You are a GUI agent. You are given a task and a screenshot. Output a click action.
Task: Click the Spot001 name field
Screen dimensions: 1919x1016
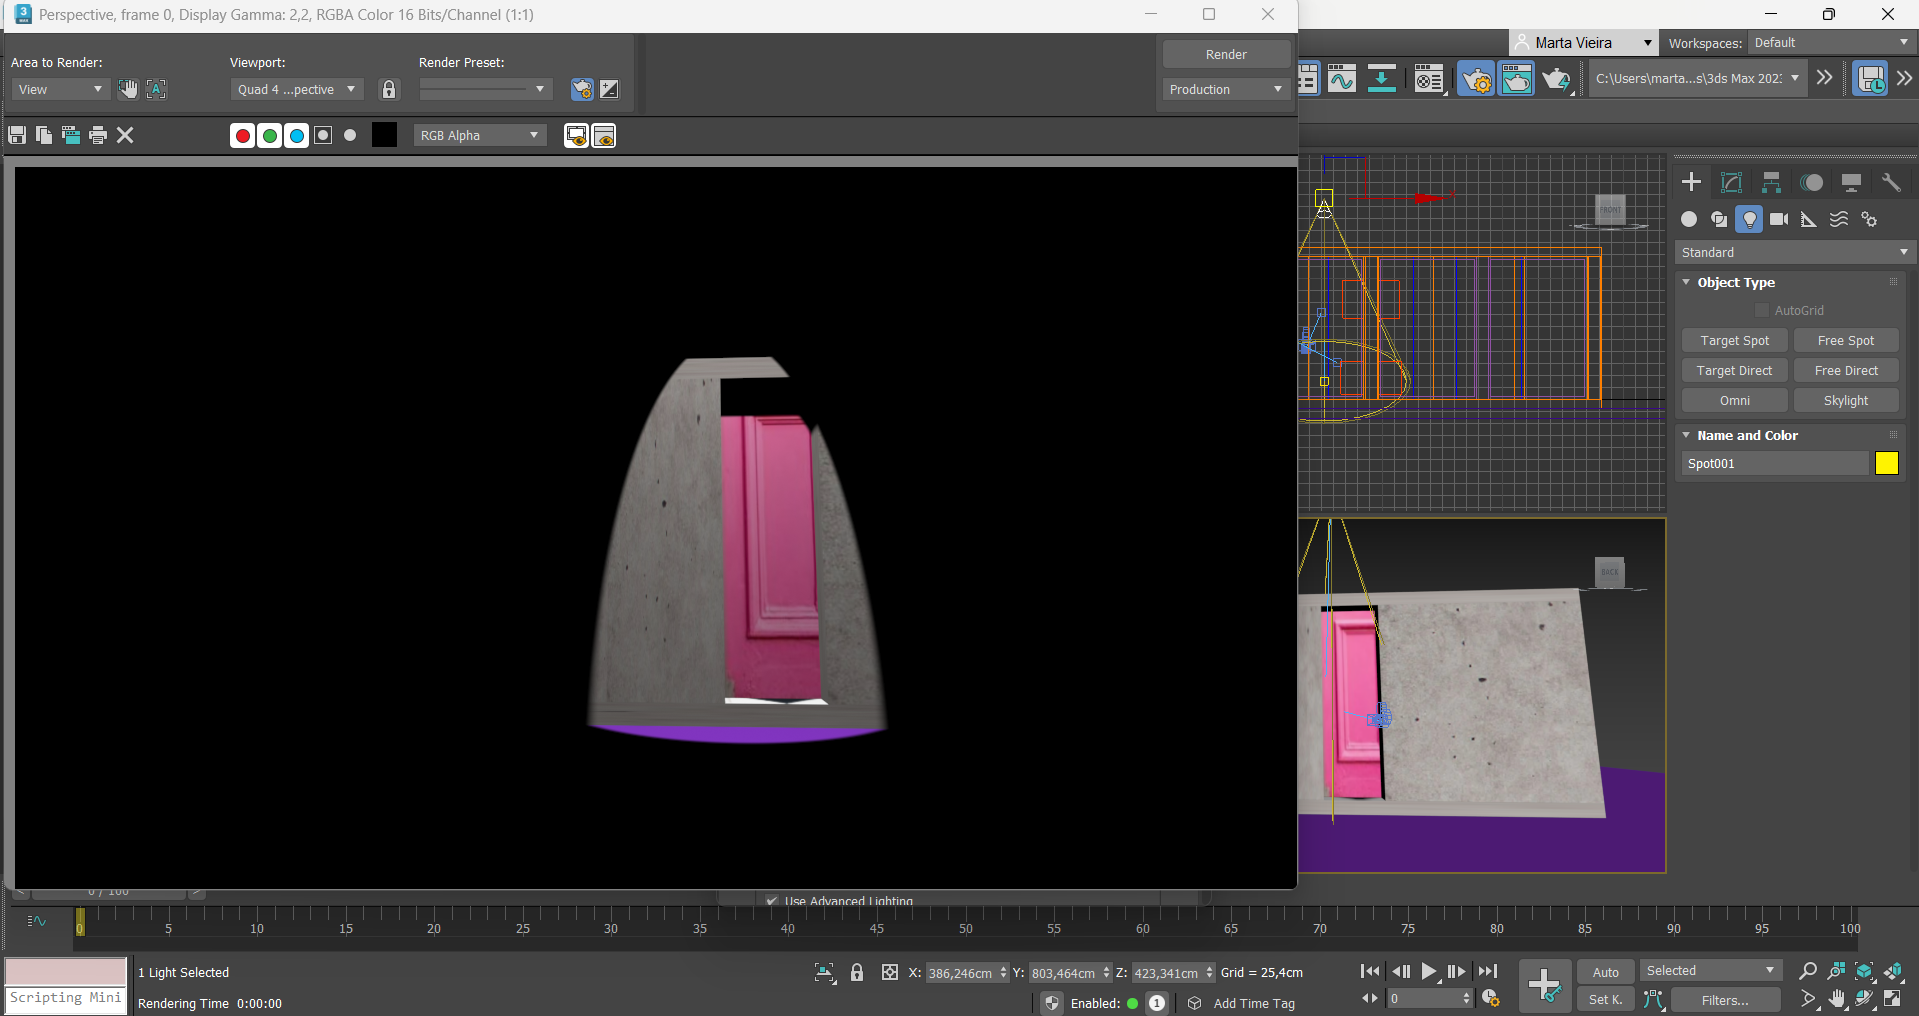(1774, 463)
